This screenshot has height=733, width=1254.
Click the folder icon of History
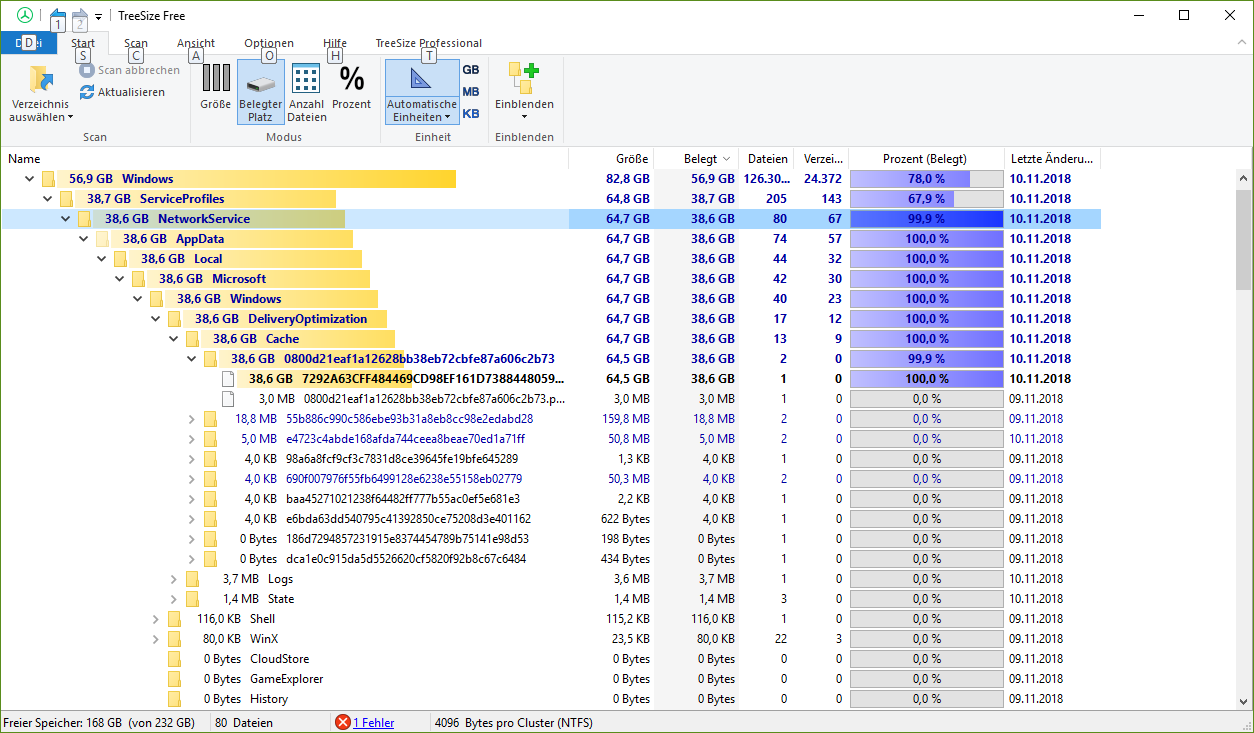pos(174,699)
